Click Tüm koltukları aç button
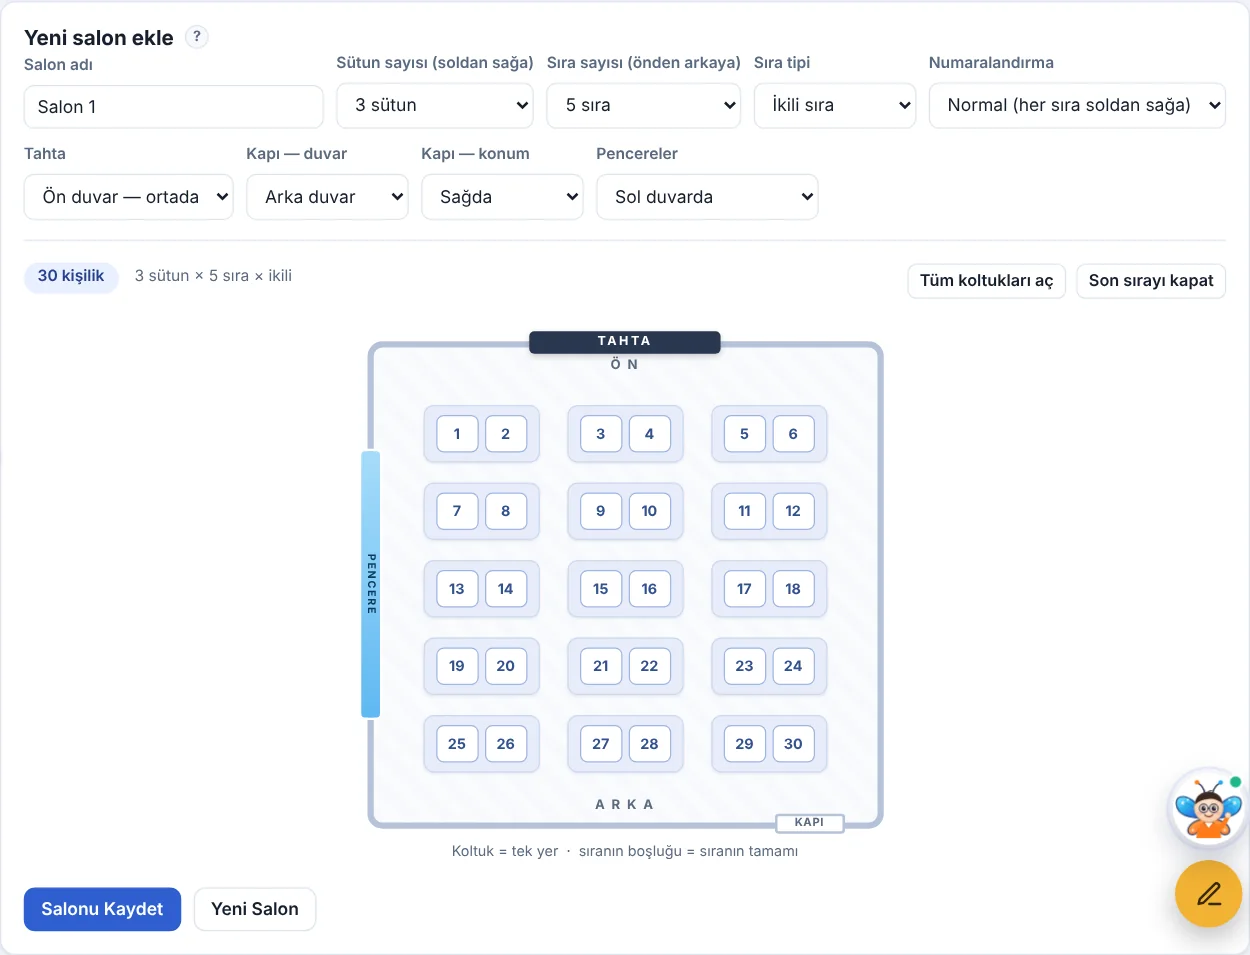The image size is (1250, 955). click(x=987, y=281)
